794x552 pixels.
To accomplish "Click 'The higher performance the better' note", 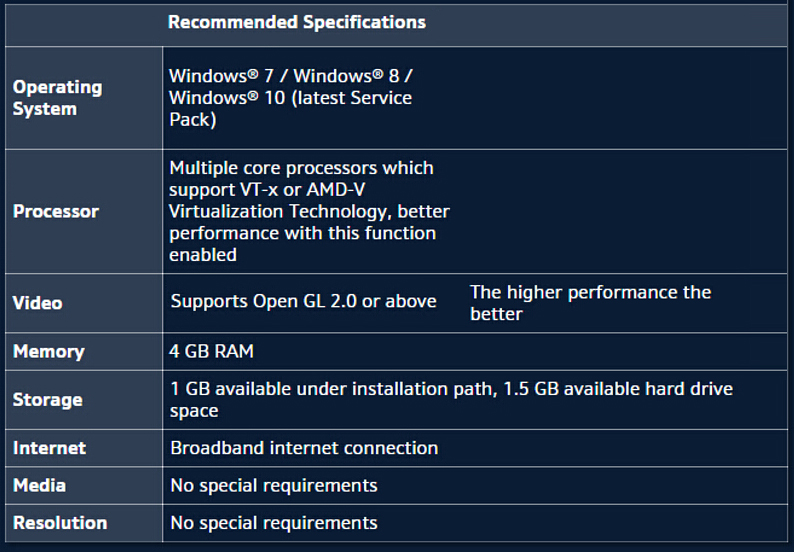I will [590, 303].
